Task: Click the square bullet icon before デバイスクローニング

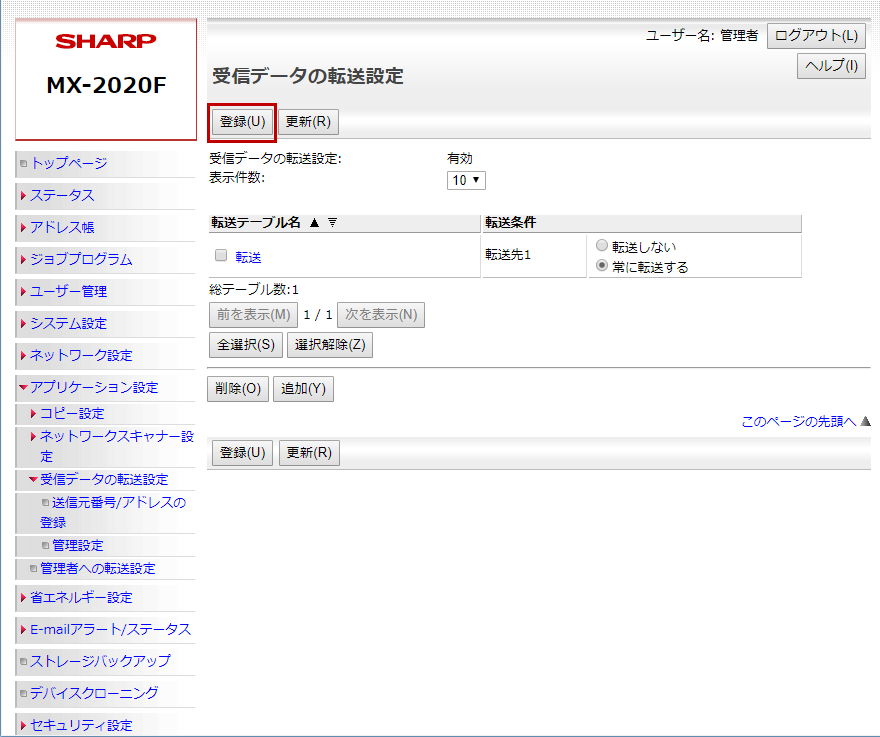Action: click(23, 694)
